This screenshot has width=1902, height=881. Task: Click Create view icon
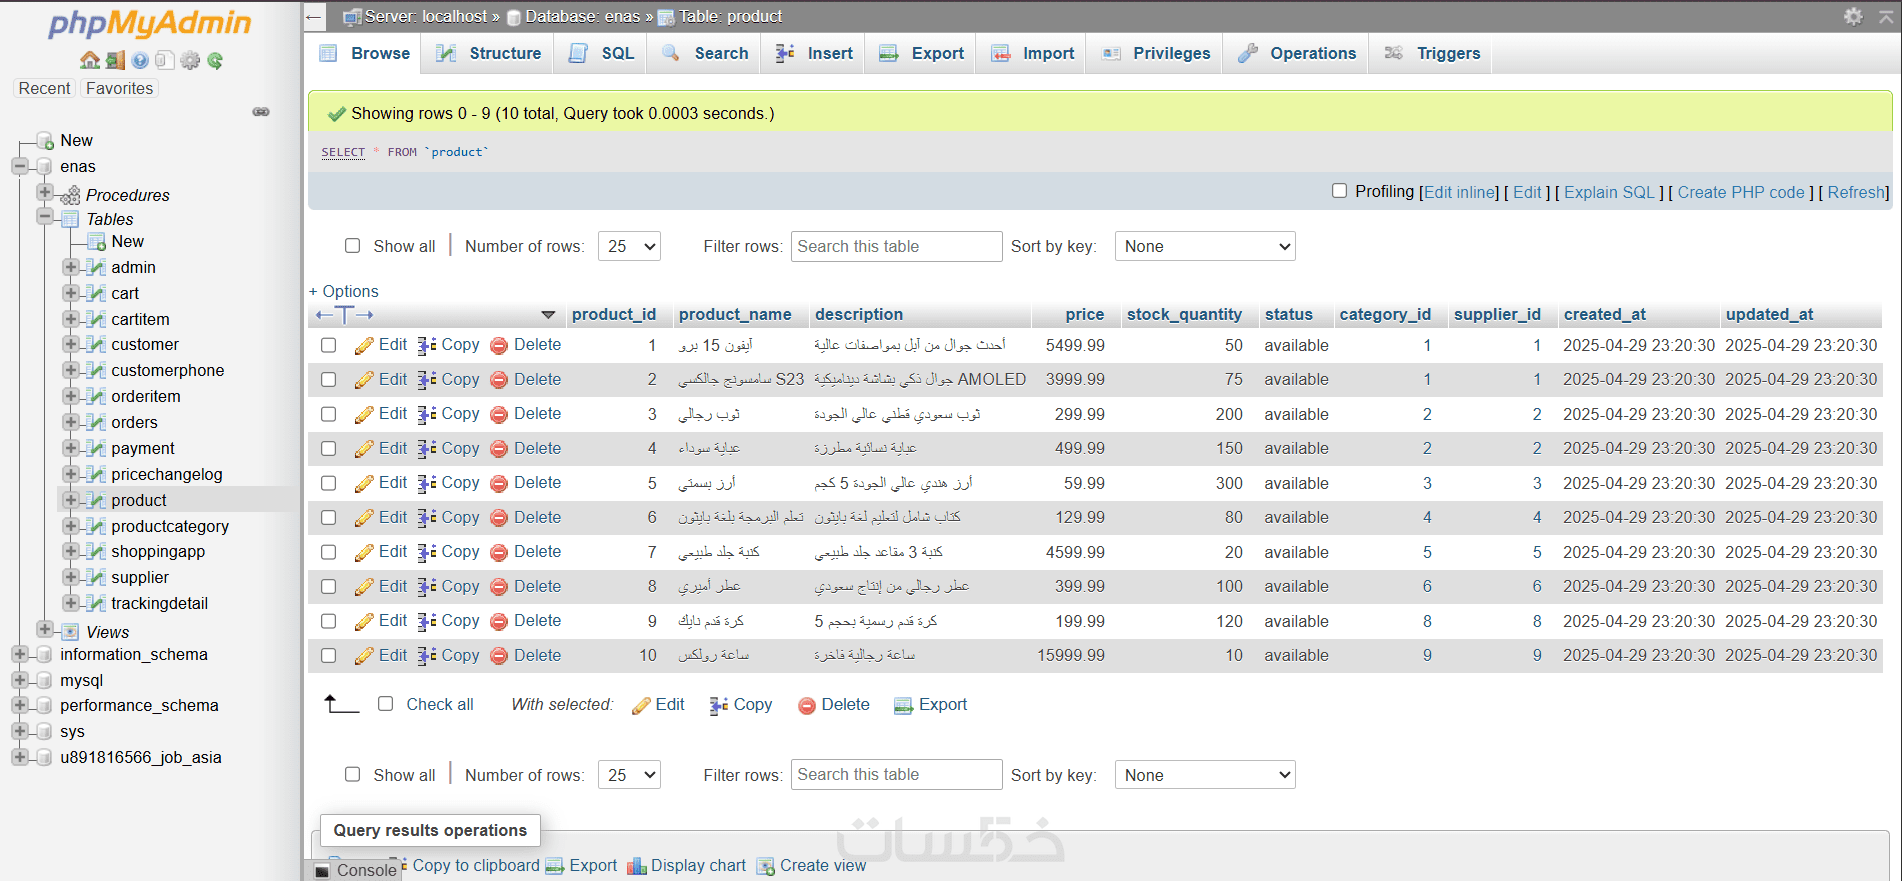tap(766, 866)
